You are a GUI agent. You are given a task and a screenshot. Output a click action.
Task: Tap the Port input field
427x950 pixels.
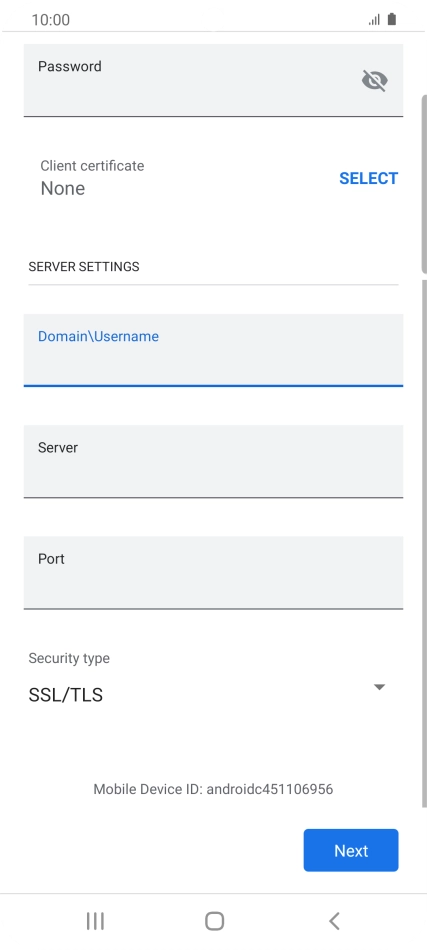tap(213, 573)
